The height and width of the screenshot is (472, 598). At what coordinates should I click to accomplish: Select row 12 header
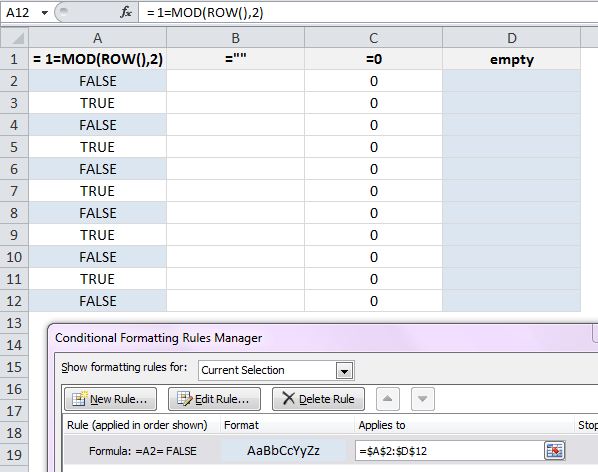14,301
